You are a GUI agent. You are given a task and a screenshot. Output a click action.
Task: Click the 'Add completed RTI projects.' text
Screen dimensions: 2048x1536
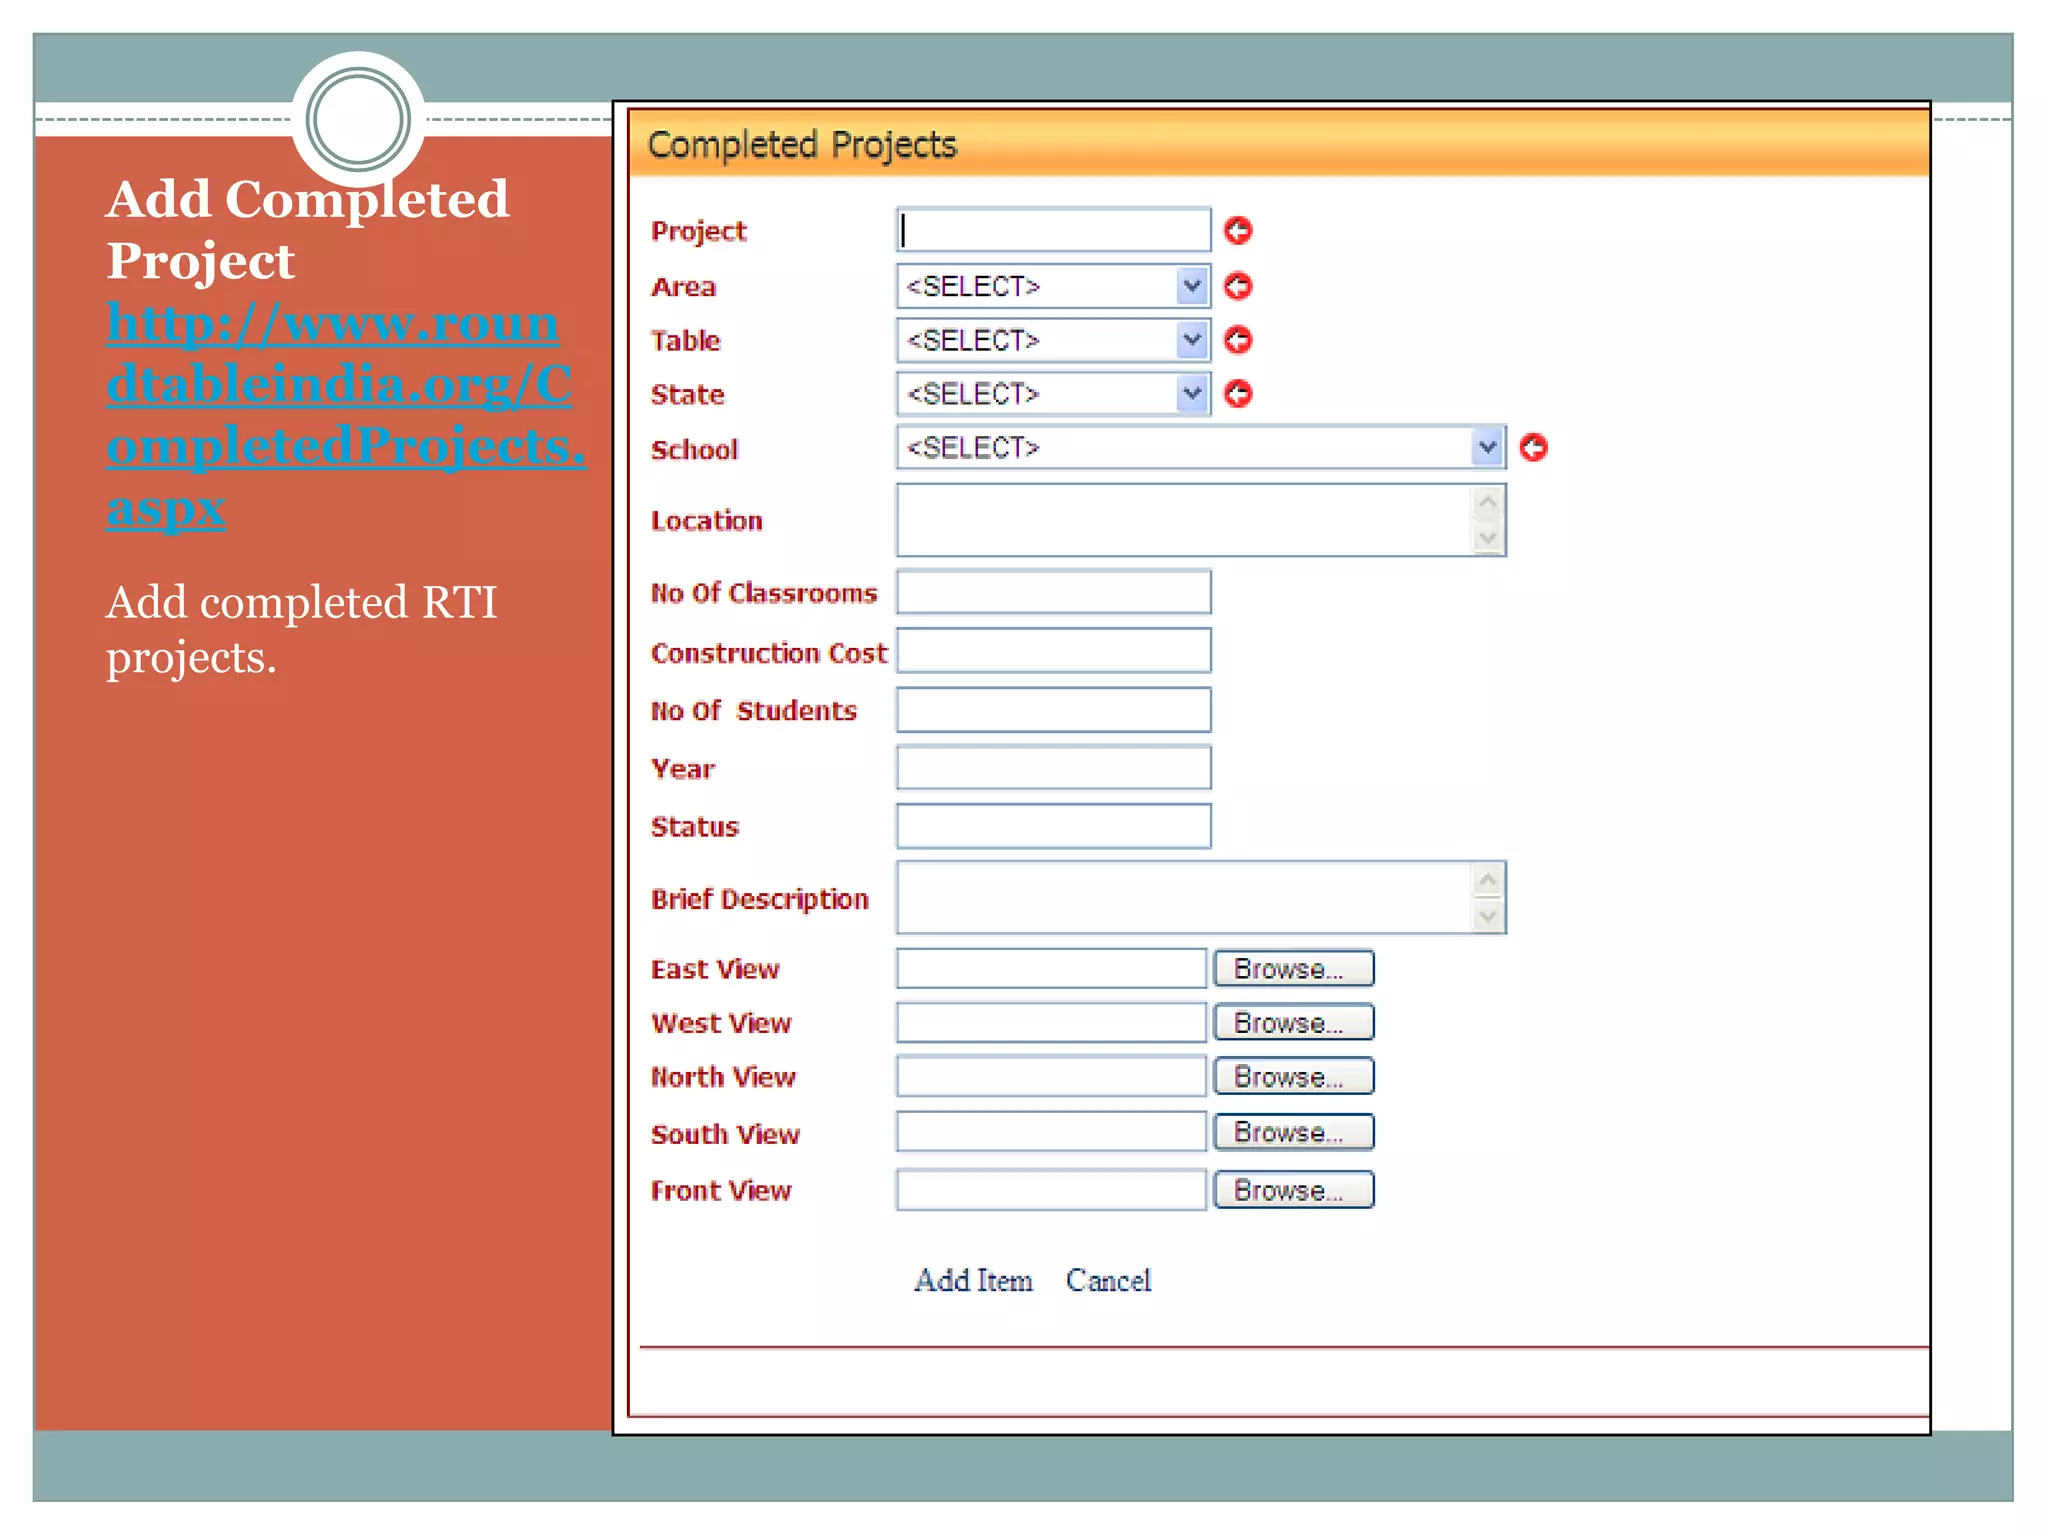301,630
